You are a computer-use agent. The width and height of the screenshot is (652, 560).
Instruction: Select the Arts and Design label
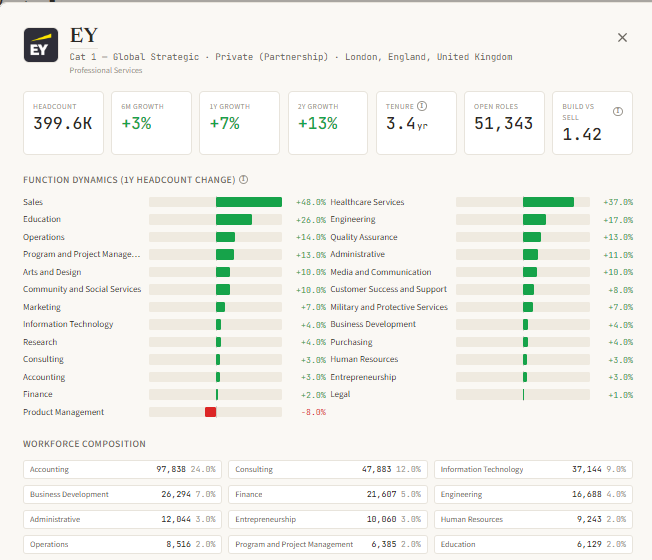52,272
